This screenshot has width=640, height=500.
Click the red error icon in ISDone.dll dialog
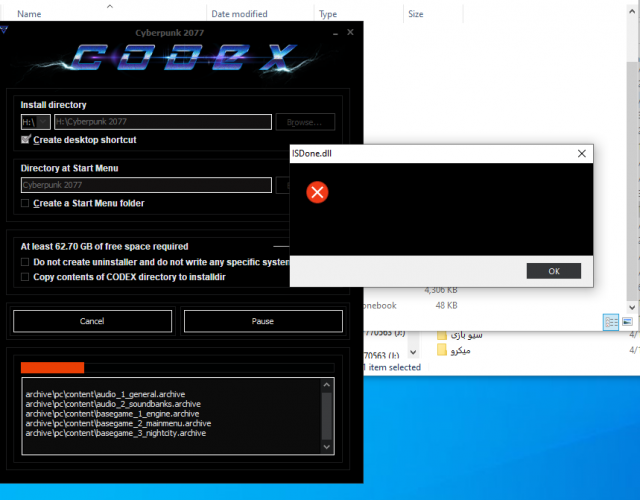317,192
